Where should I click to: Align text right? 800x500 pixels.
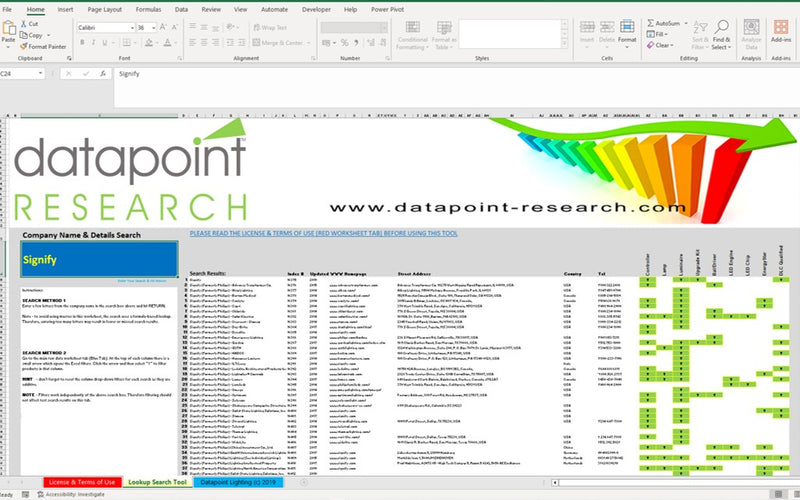(x=215, y=43)
